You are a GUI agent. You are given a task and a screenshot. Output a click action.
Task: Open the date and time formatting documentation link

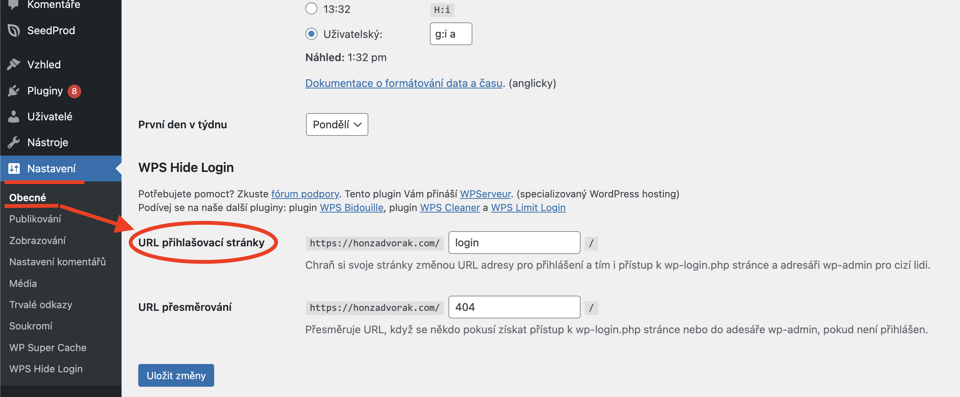click(x=404, y=83)
